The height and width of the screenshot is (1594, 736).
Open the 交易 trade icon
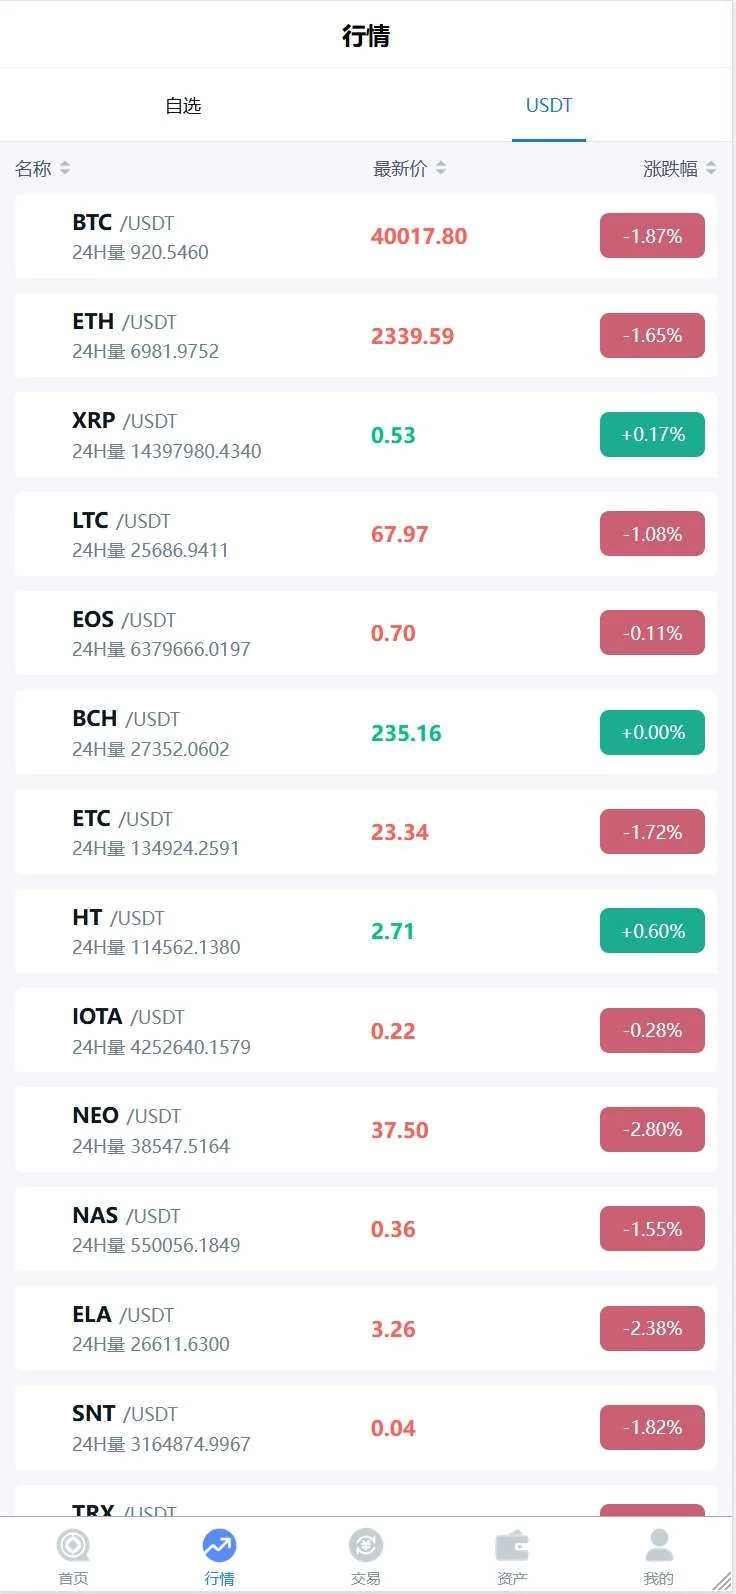click(365, 1546)
